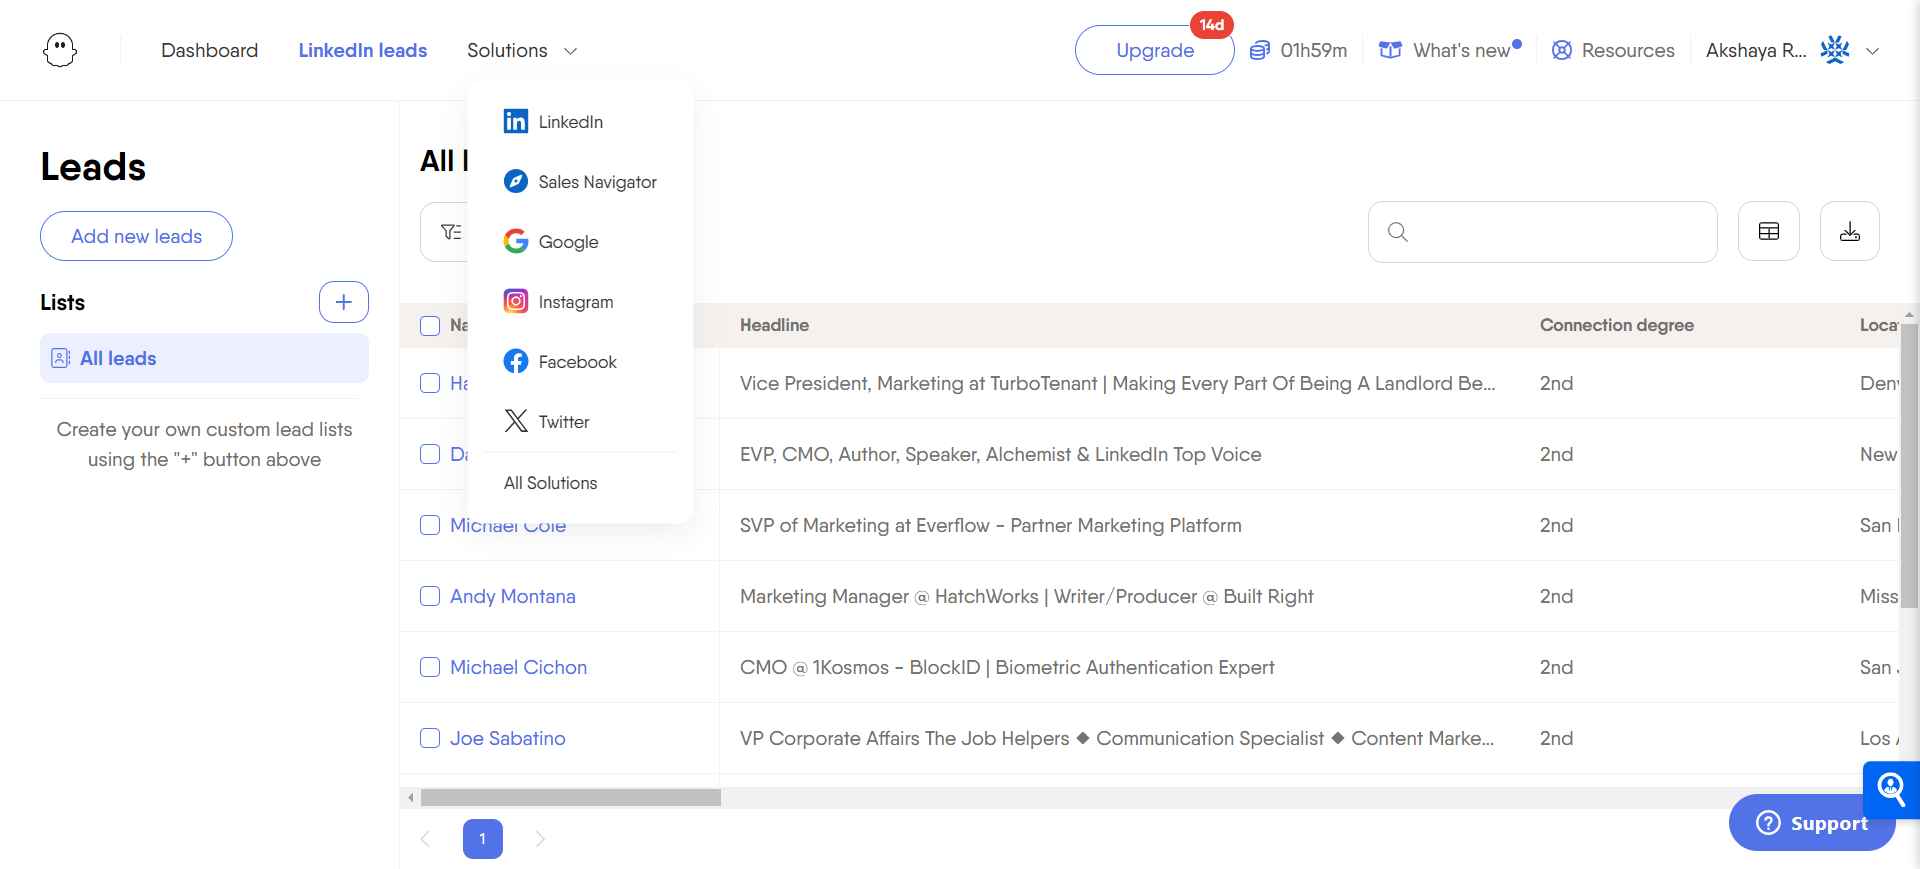Check the Andy Montana row checkbox
Image resolution: width=1920 pixels, height=869 pixels.
pyautogui.click(x=430, y=596)
